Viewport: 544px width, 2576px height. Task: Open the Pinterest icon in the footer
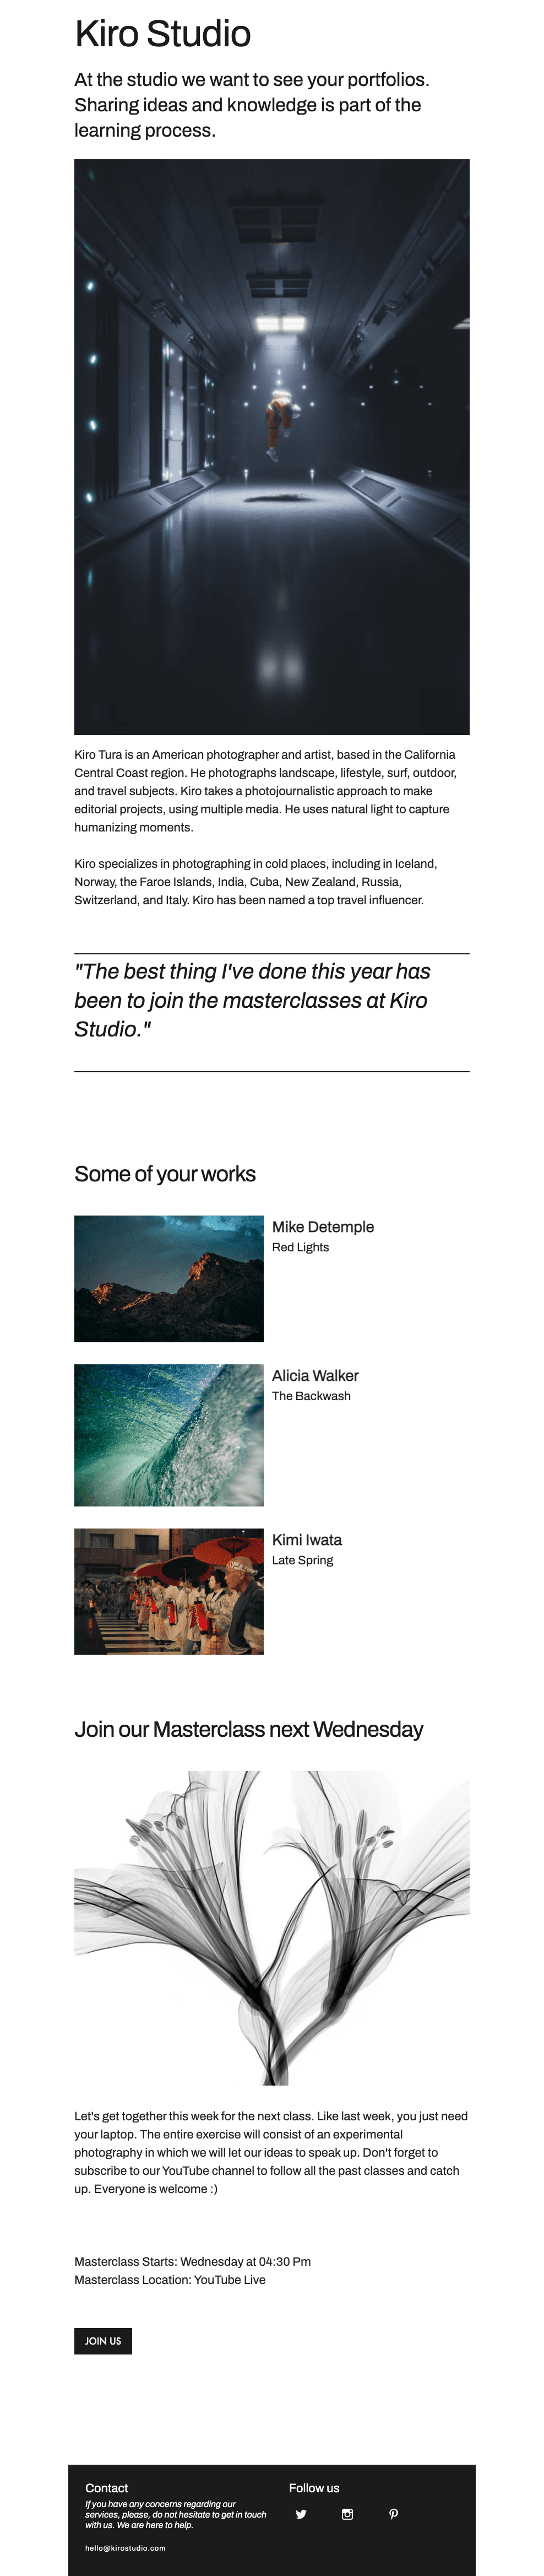click(394, 2514)
